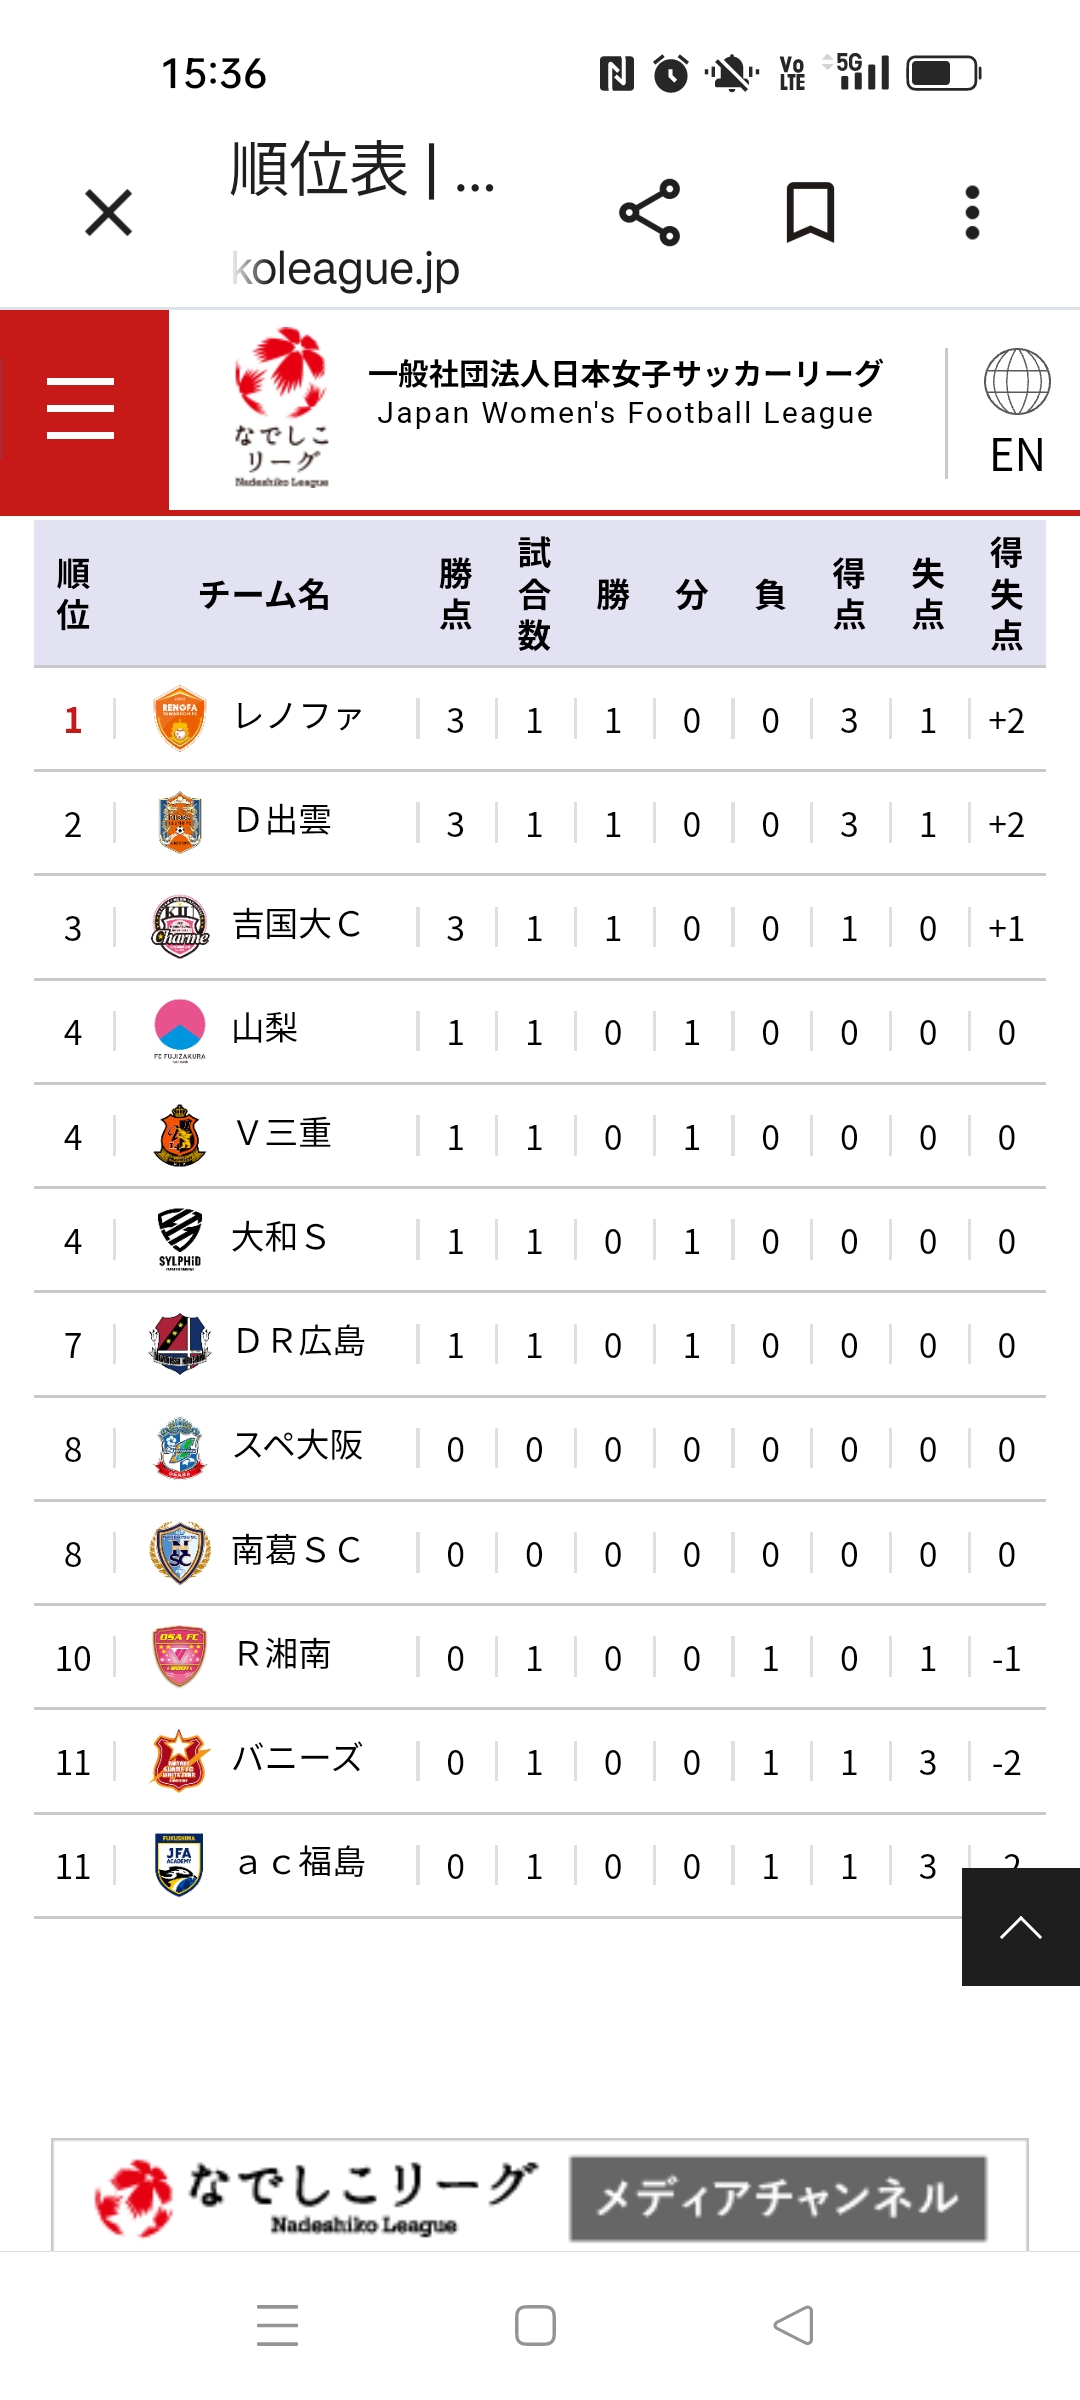Viewport: 1080px width, 2400px height.
Task: Tap the Sylphid team logo
Action: click(180, 1238)
